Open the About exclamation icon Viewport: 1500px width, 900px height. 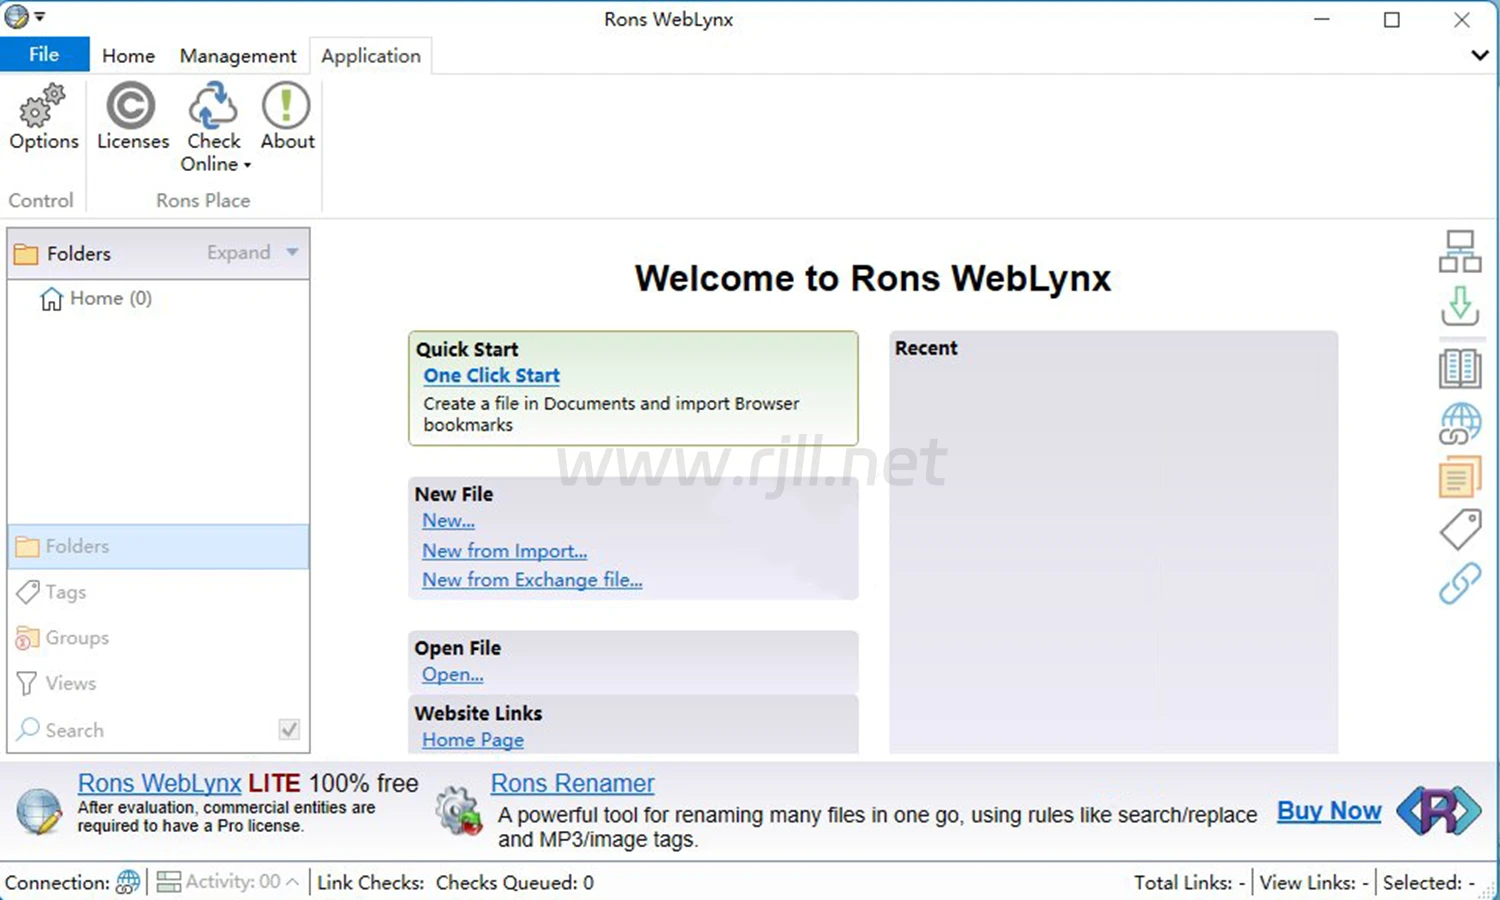coord(287,107)
